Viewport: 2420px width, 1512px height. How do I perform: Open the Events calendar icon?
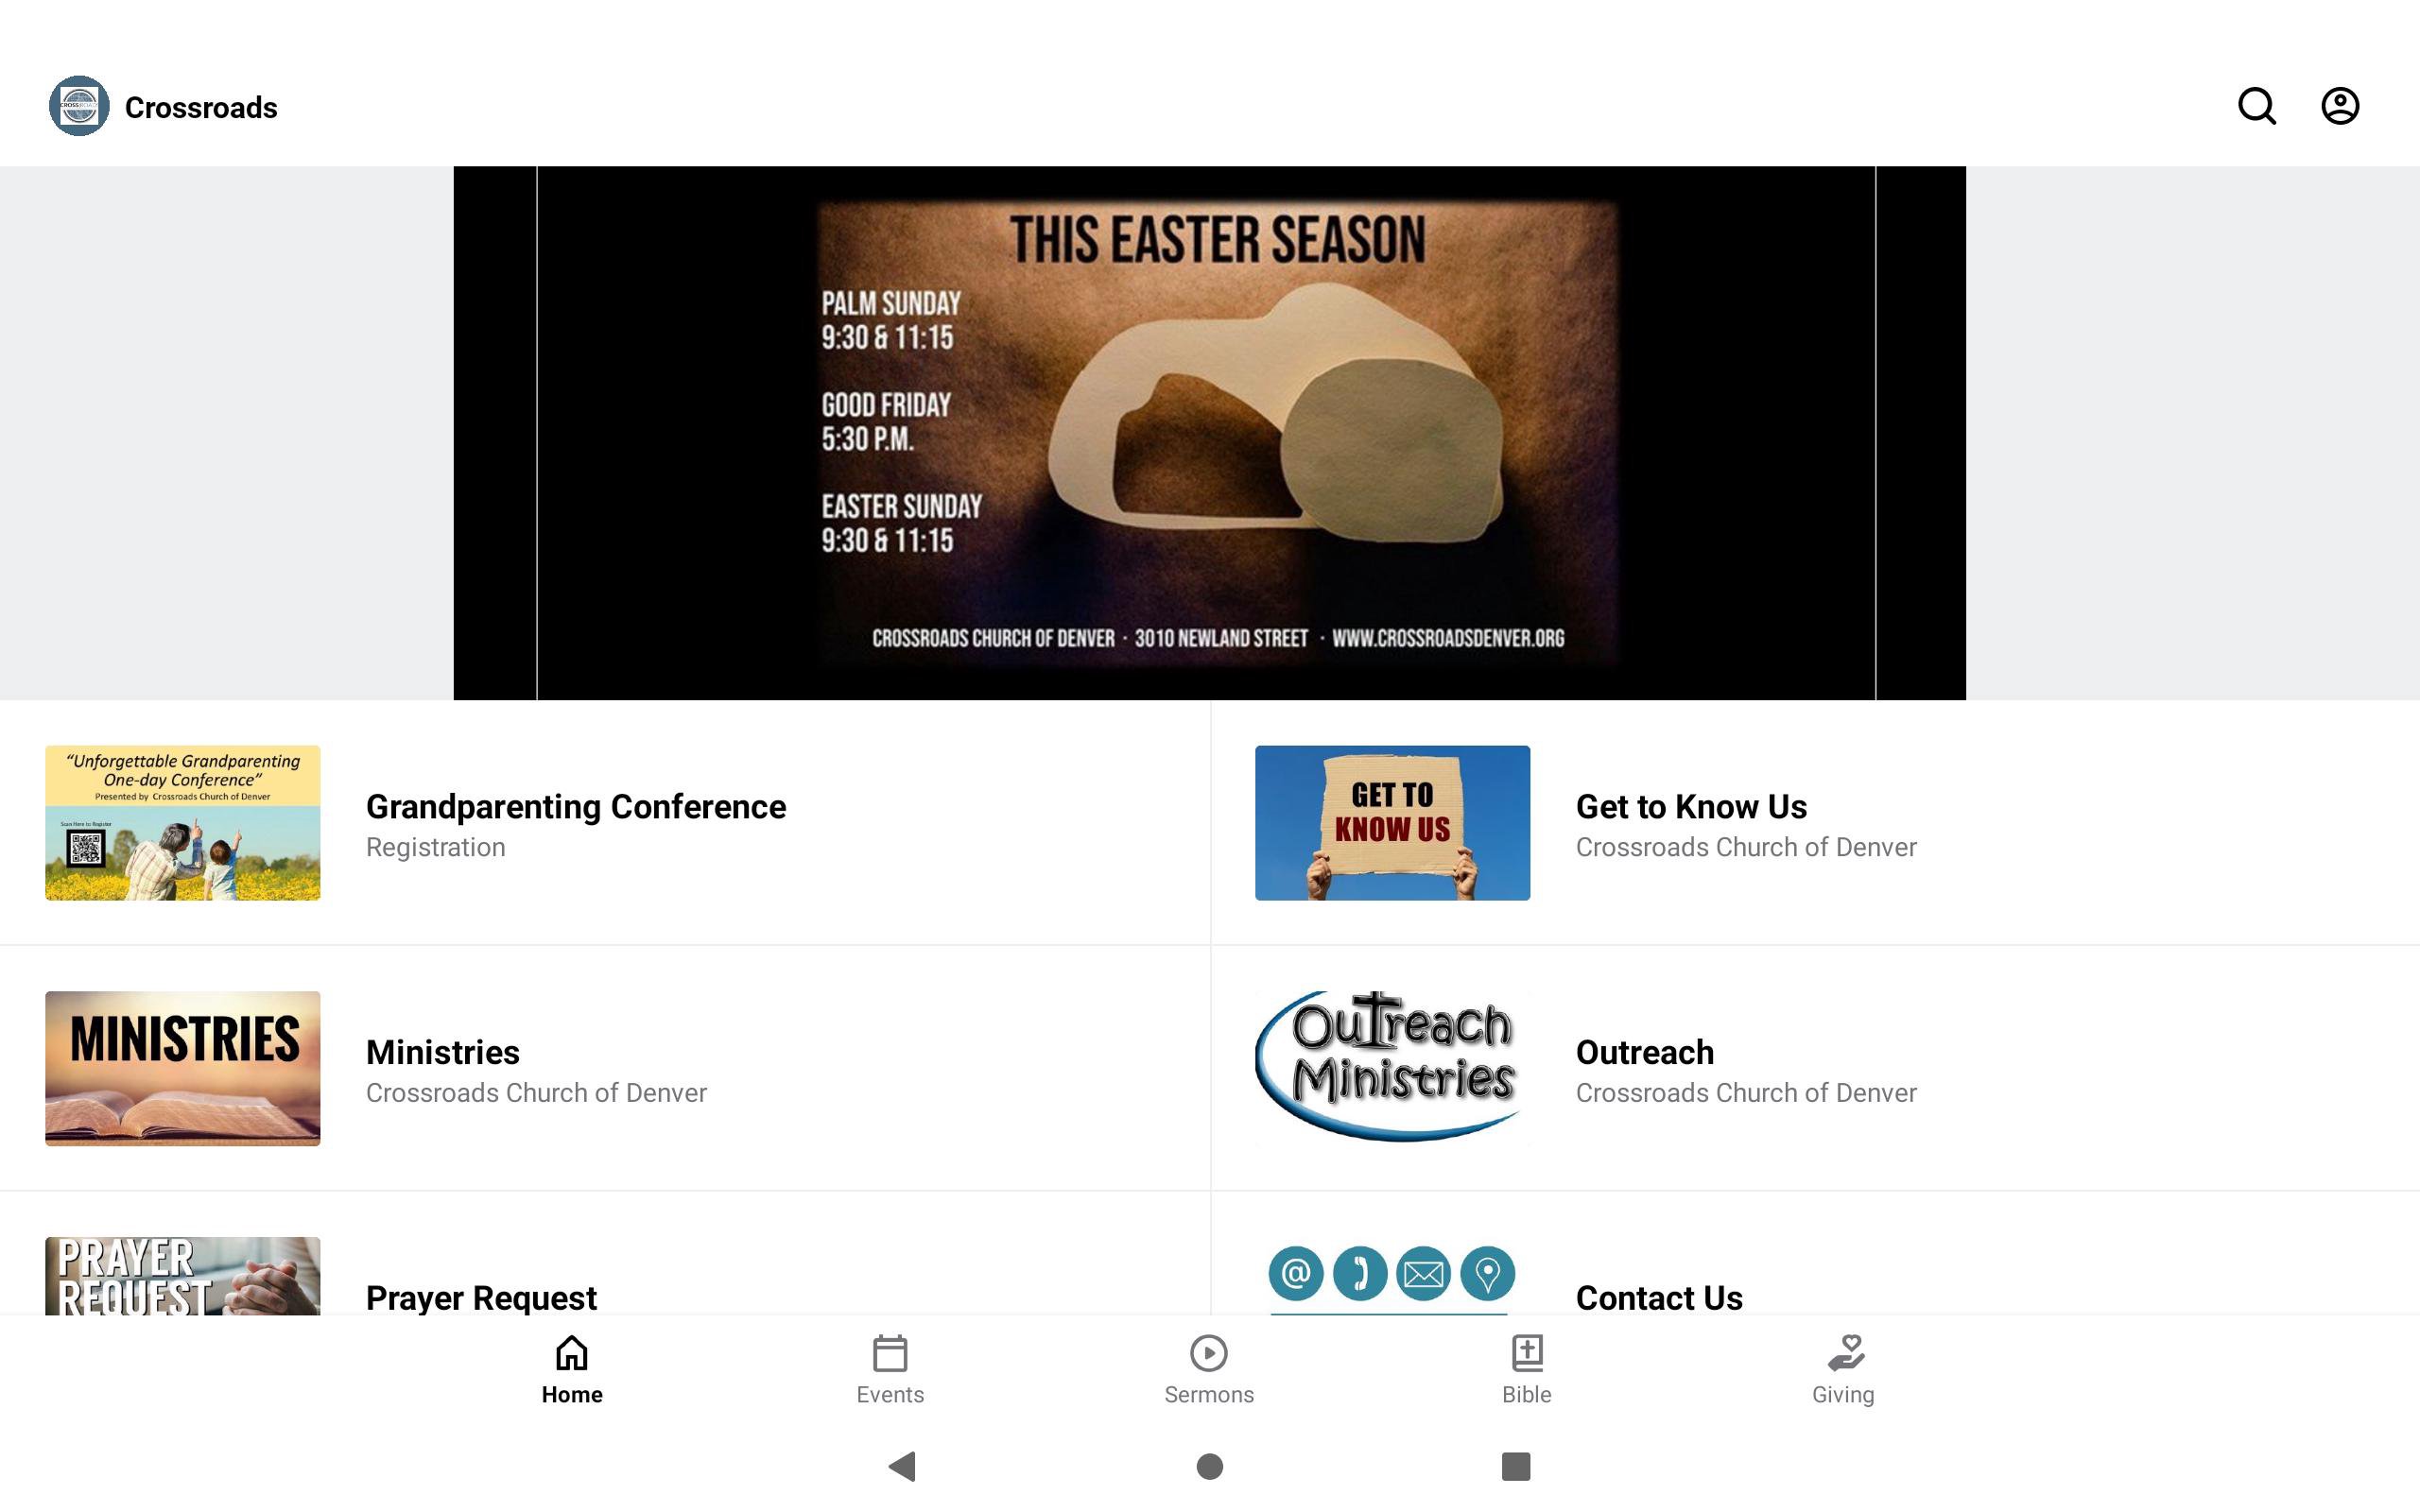click(x=889, y=1353)
